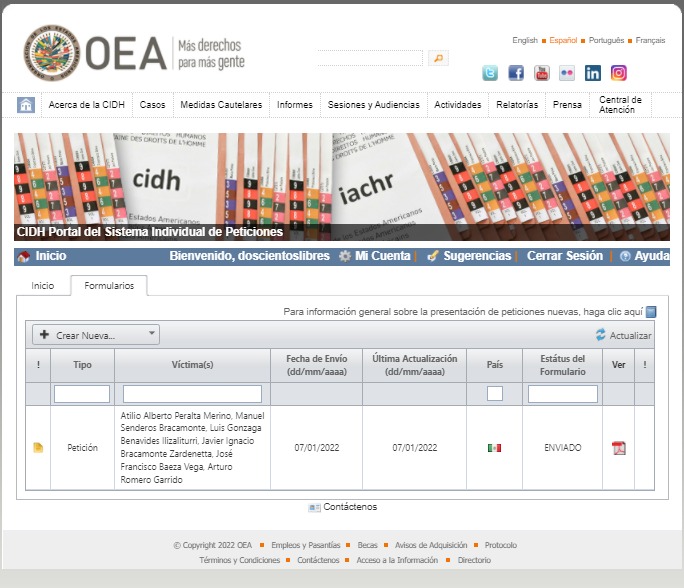684x588 pixels.
Task: Open the País filter dropdown box
Action: 494,394
